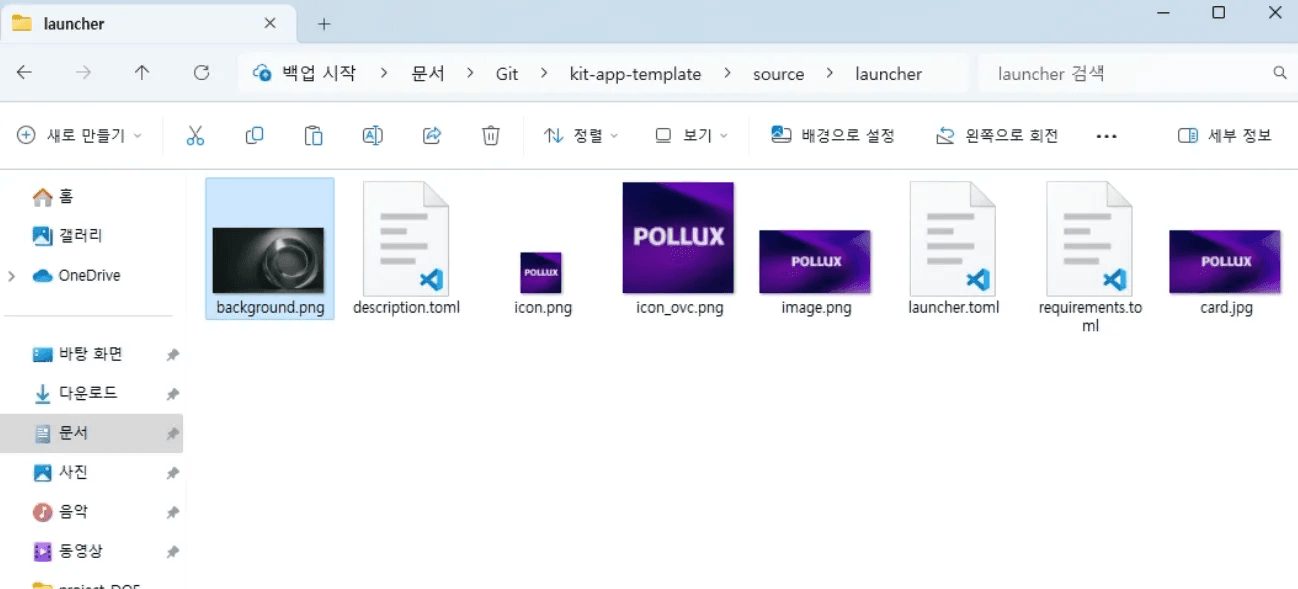Click the Refresh icon in the address bar
1298x589 pixels.
[x=202, y=72]
